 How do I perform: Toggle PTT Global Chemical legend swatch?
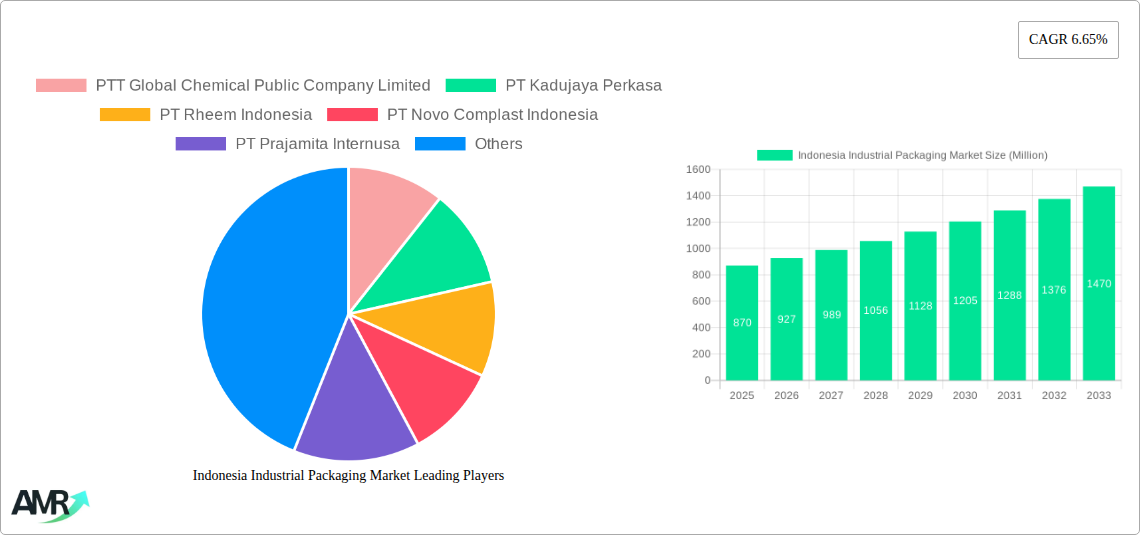click(61, 86)
